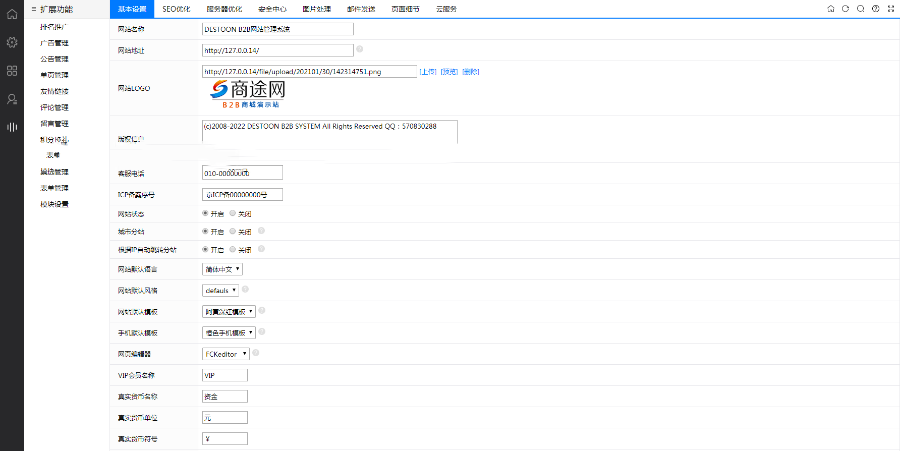Click the 真实货币符号 input containing ¥
Viewport: 900px width, 451px height.
[225, 439]
